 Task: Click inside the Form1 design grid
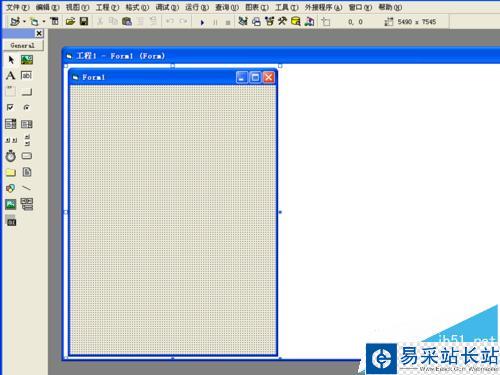pos(173,219)
